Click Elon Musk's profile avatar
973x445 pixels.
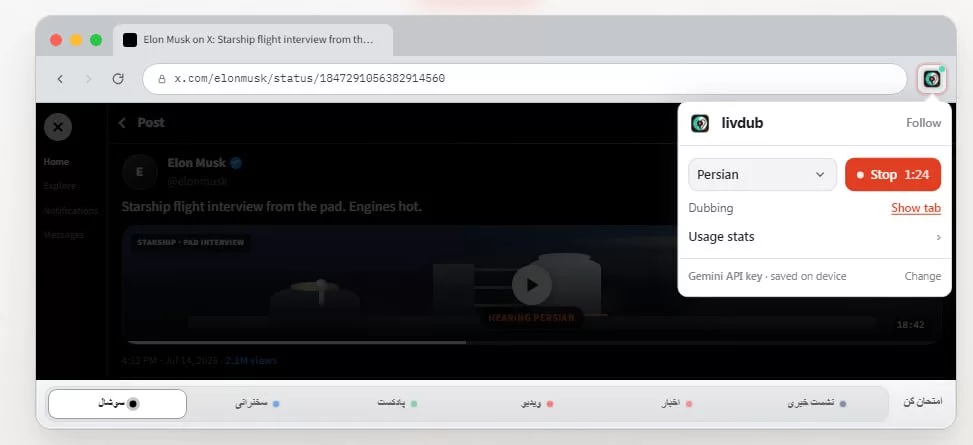(140, 172)
